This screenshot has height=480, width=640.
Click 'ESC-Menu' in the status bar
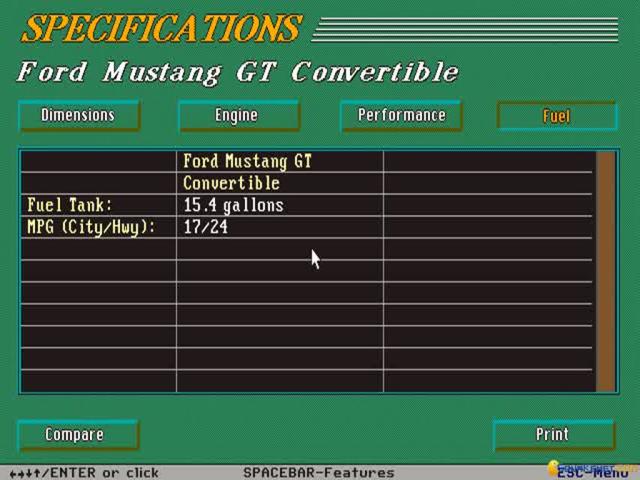tap(593, 473)
